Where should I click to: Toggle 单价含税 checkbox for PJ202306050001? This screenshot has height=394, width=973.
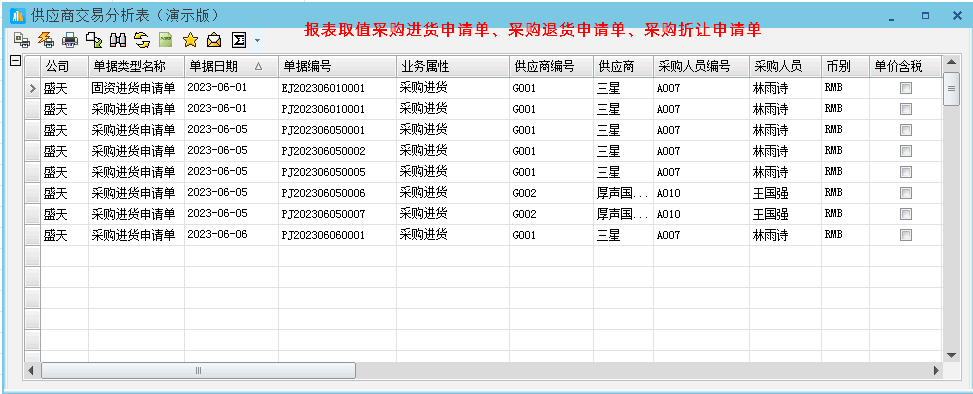[x=905, y=130]
